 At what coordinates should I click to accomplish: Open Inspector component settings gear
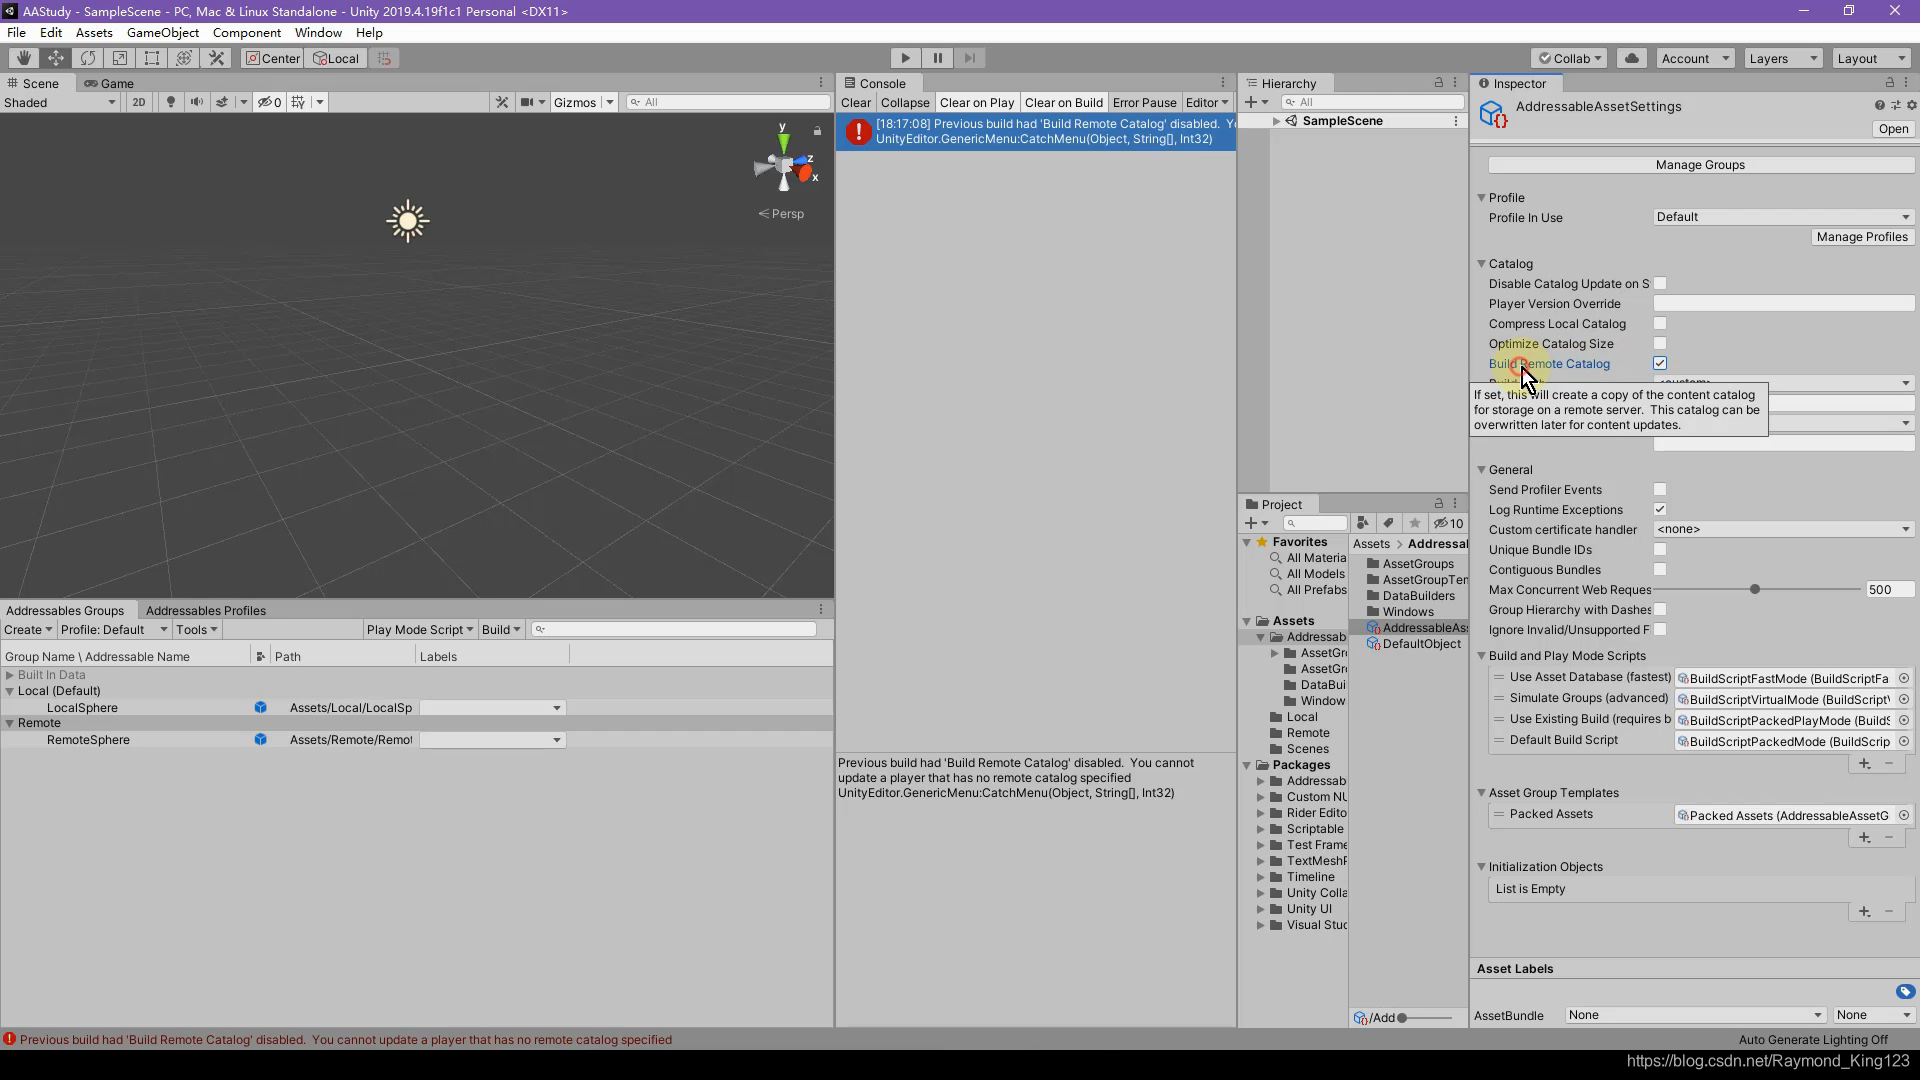pyautogui.click(x=1911, y=105)
